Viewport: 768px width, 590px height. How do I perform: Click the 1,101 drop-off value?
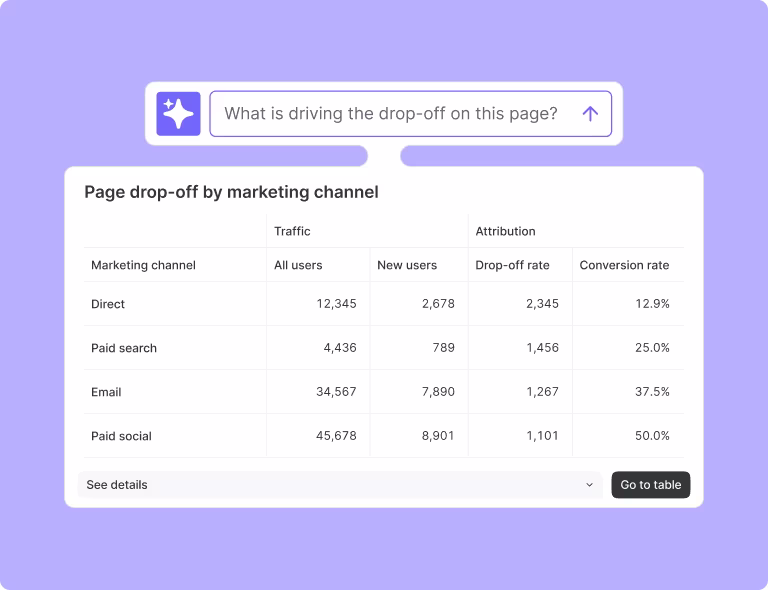click(x=542, y=436)
